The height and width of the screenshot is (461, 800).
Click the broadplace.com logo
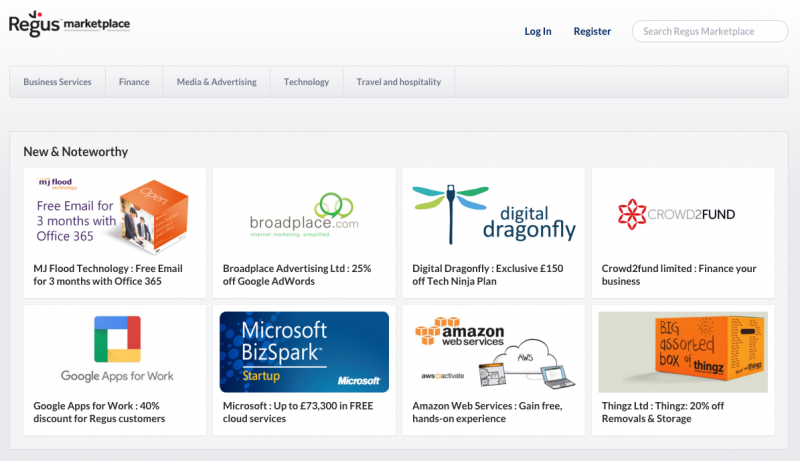point(303,215)
